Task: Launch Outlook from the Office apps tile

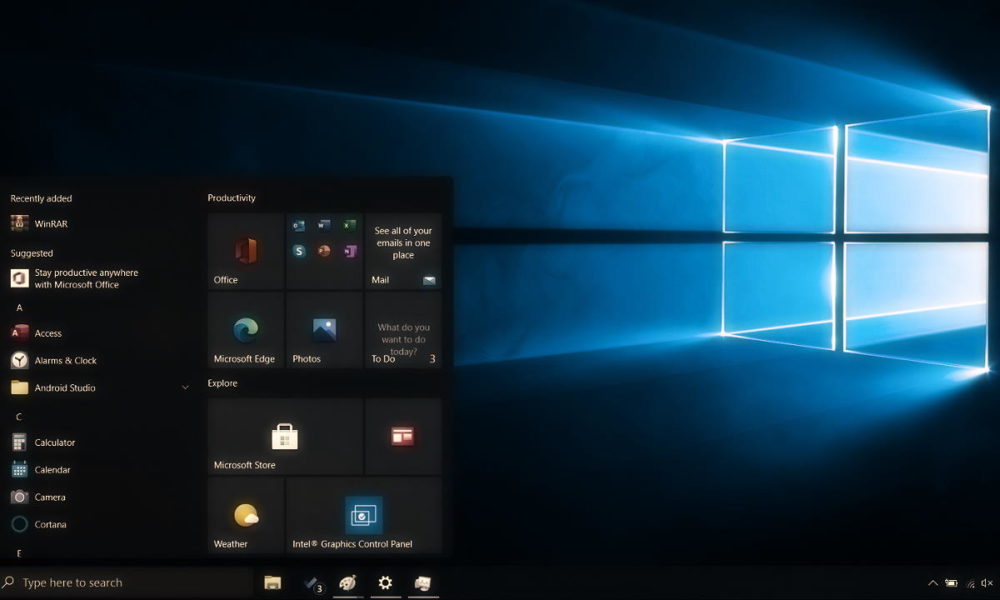Action: click(298, 225)
